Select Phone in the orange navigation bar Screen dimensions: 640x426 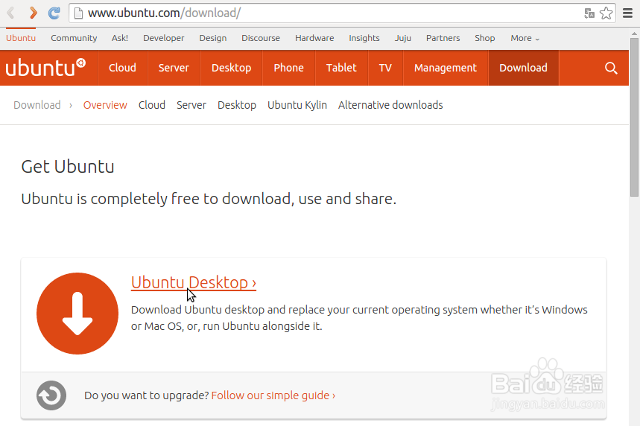tap(289, 68)
